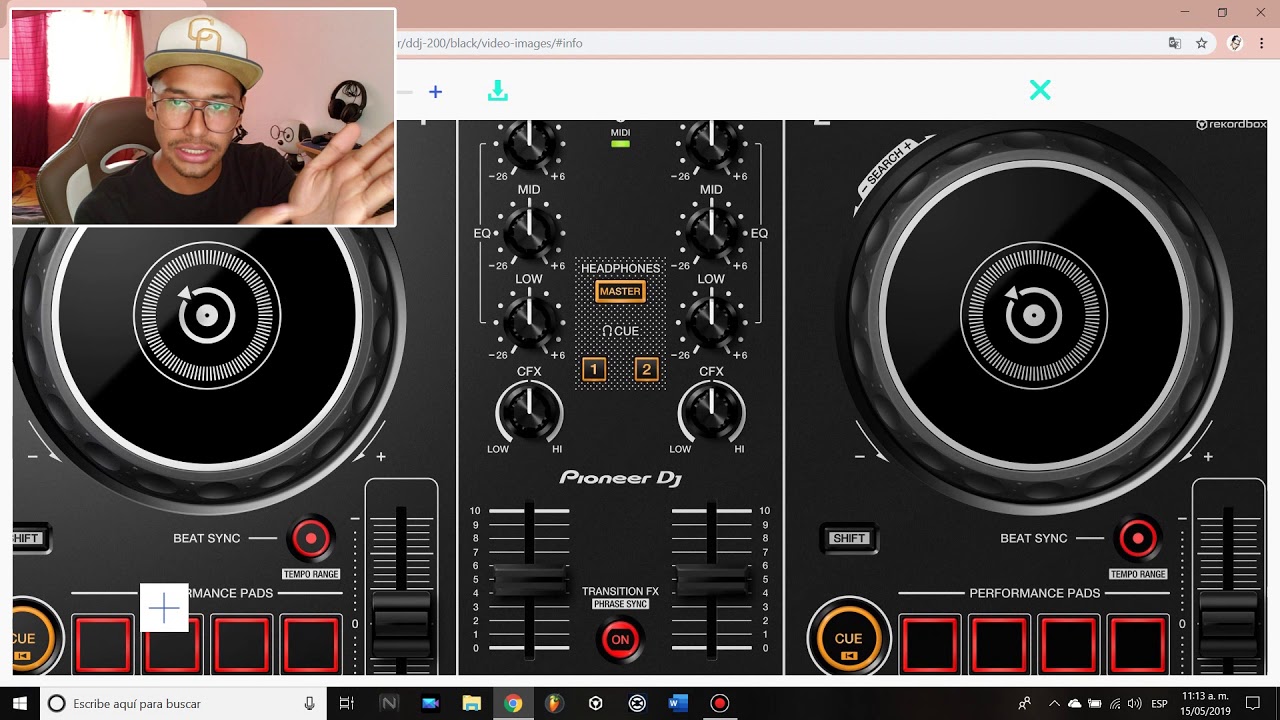This screenshot has width=1280, height=720.
Task: Hit the orange CUE button on right deck
Action: (848, 638)
